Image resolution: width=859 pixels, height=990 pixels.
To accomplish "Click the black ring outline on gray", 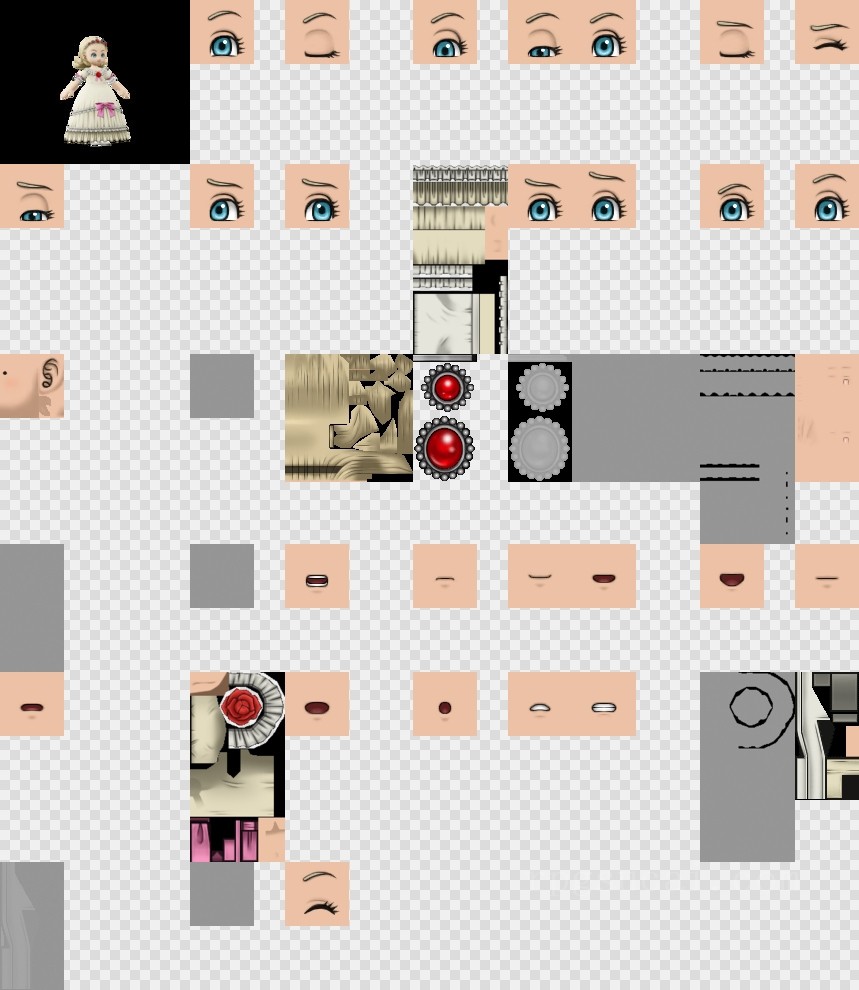I will pyautogui.click(x=750, y=706).
